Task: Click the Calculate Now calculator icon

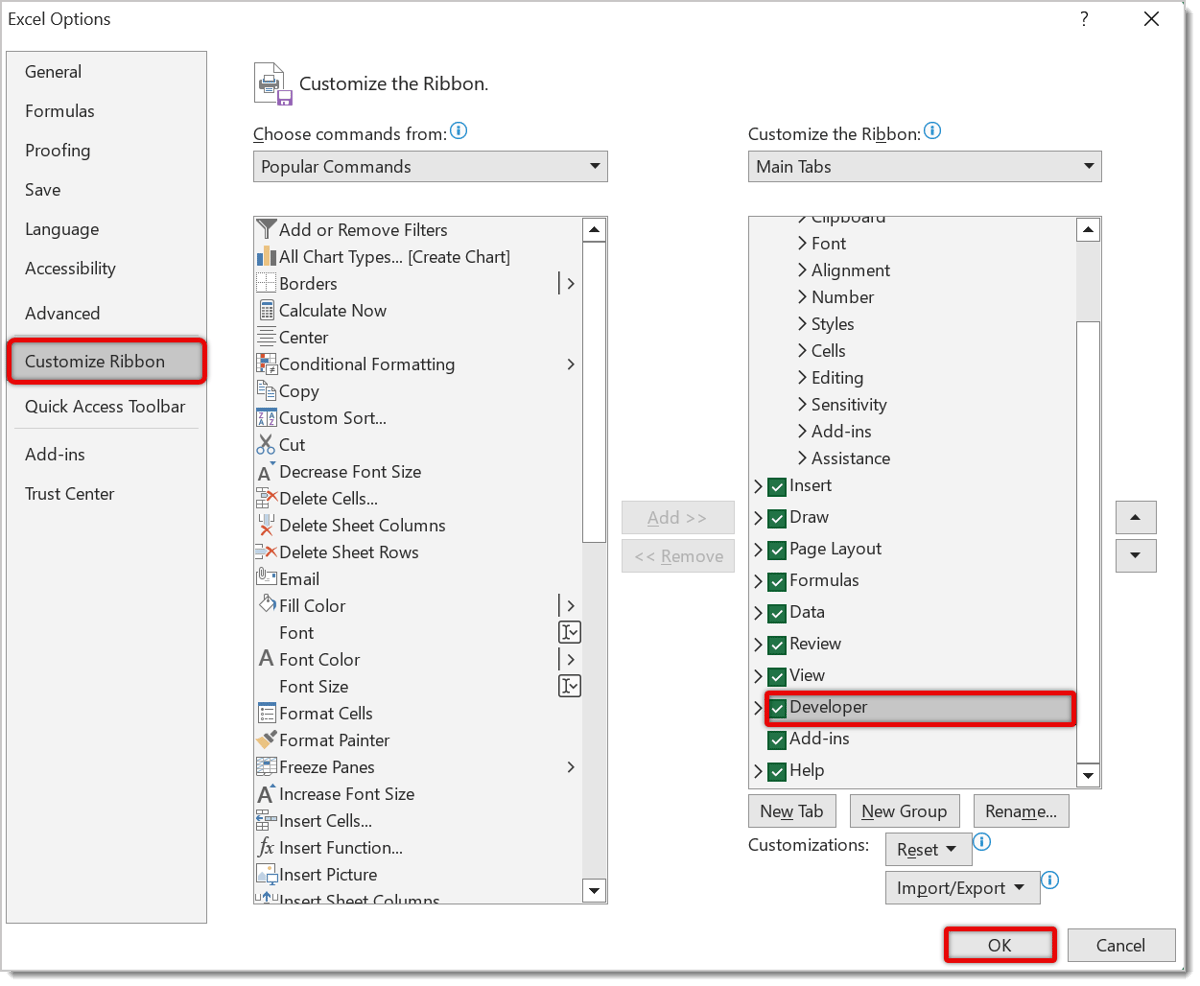Action: (266, 311)
